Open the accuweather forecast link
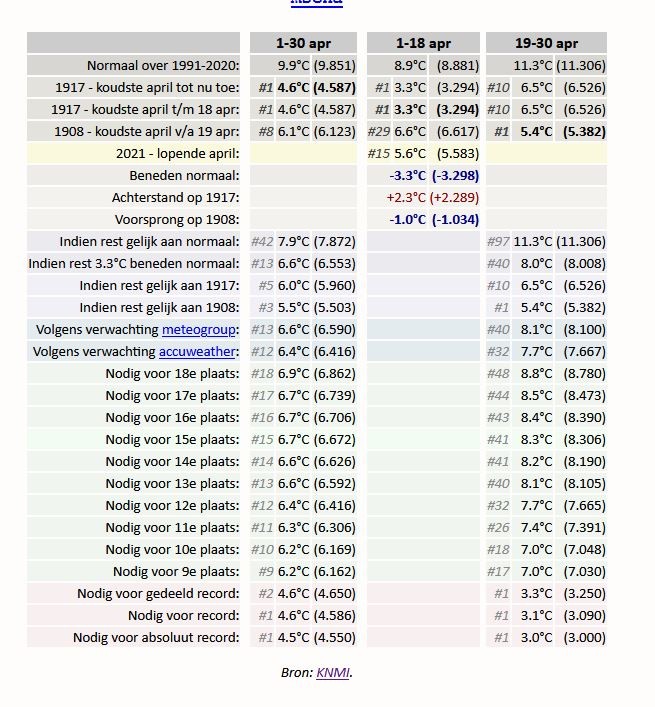 (197, 352)
